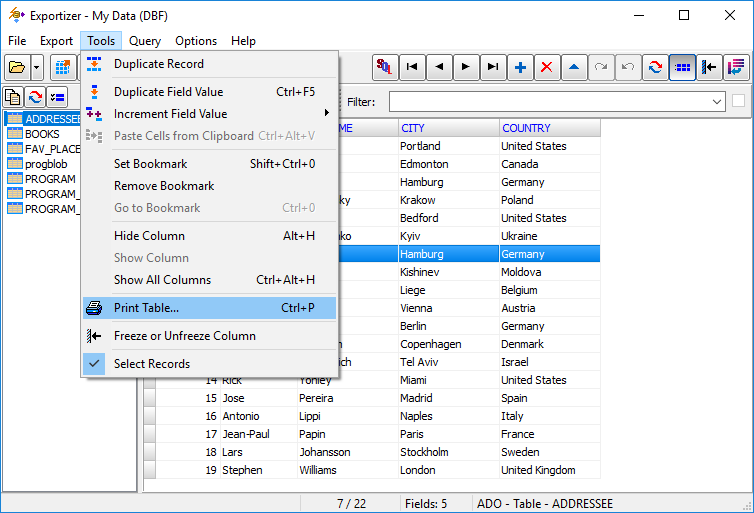The width and height of the screenshot is (754, 513).
Task: Click the Print Table printer icon
Action: [x=94, y=308]
